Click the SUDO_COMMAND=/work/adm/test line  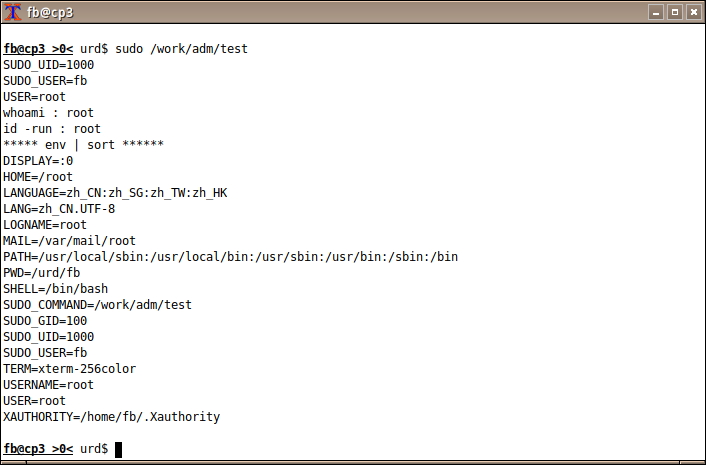97,305
